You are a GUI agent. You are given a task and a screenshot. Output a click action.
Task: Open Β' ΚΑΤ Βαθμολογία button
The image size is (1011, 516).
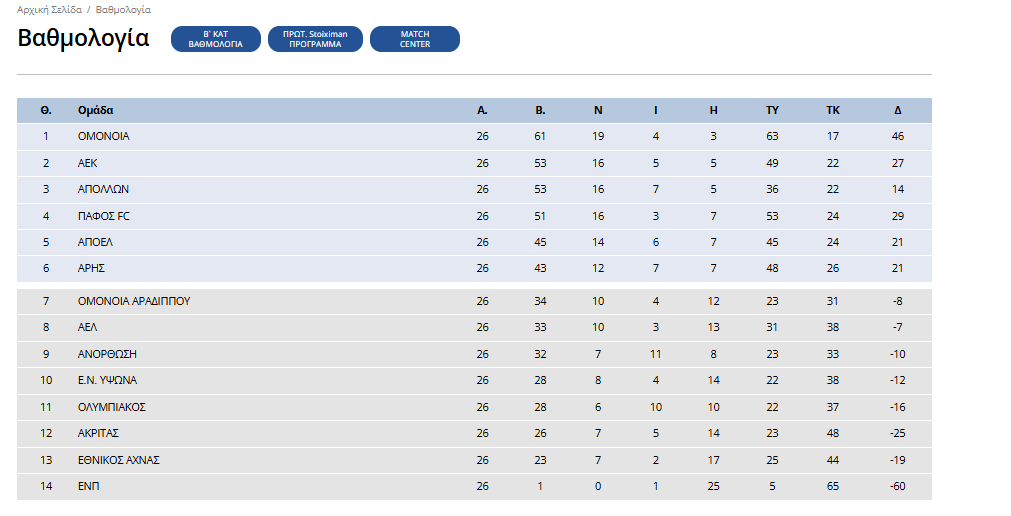pyautogui.click(x=215, y=39)
